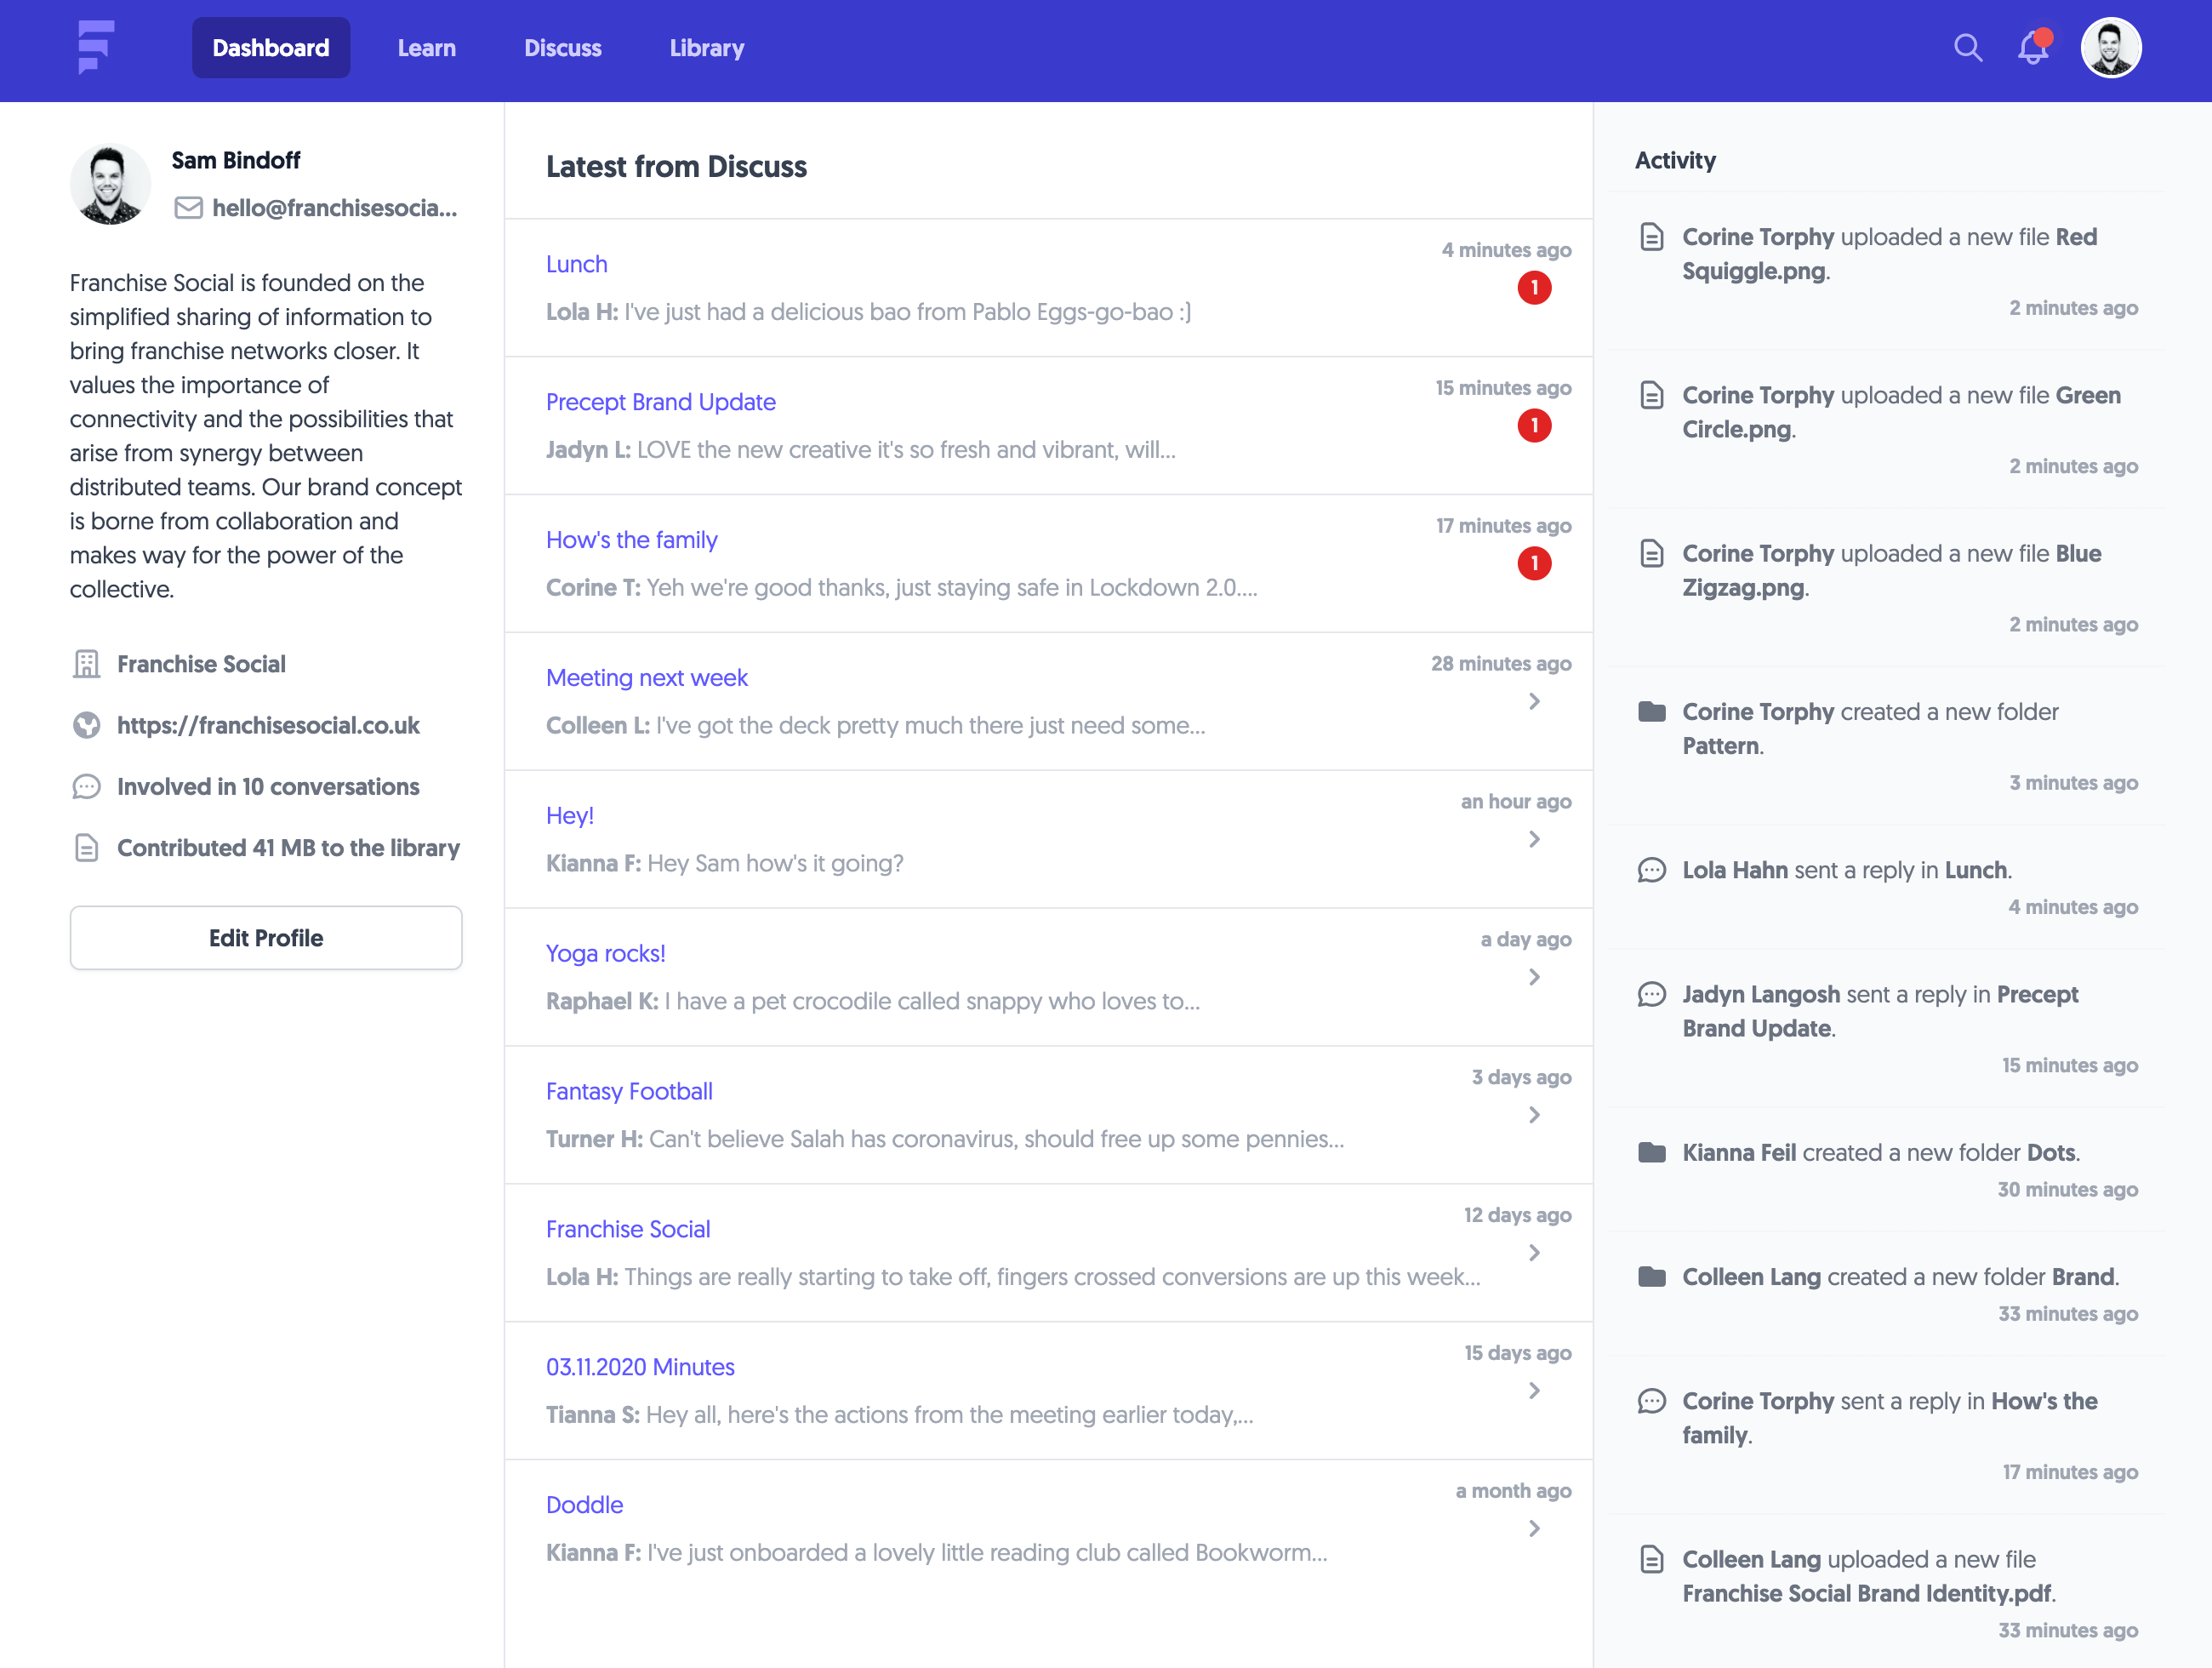Click the unread badge on Precept Brand Update
This screenshot has width=2212, height=1668.
(1534, 426)
